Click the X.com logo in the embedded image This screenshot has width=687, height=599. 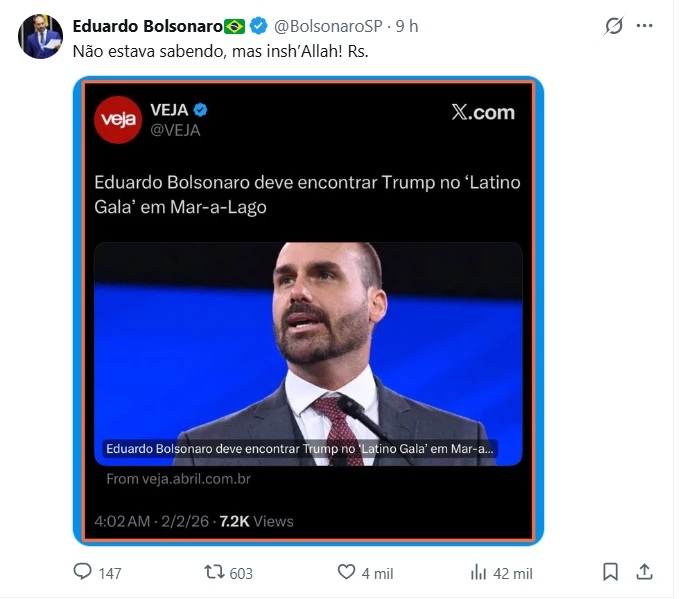482,113
